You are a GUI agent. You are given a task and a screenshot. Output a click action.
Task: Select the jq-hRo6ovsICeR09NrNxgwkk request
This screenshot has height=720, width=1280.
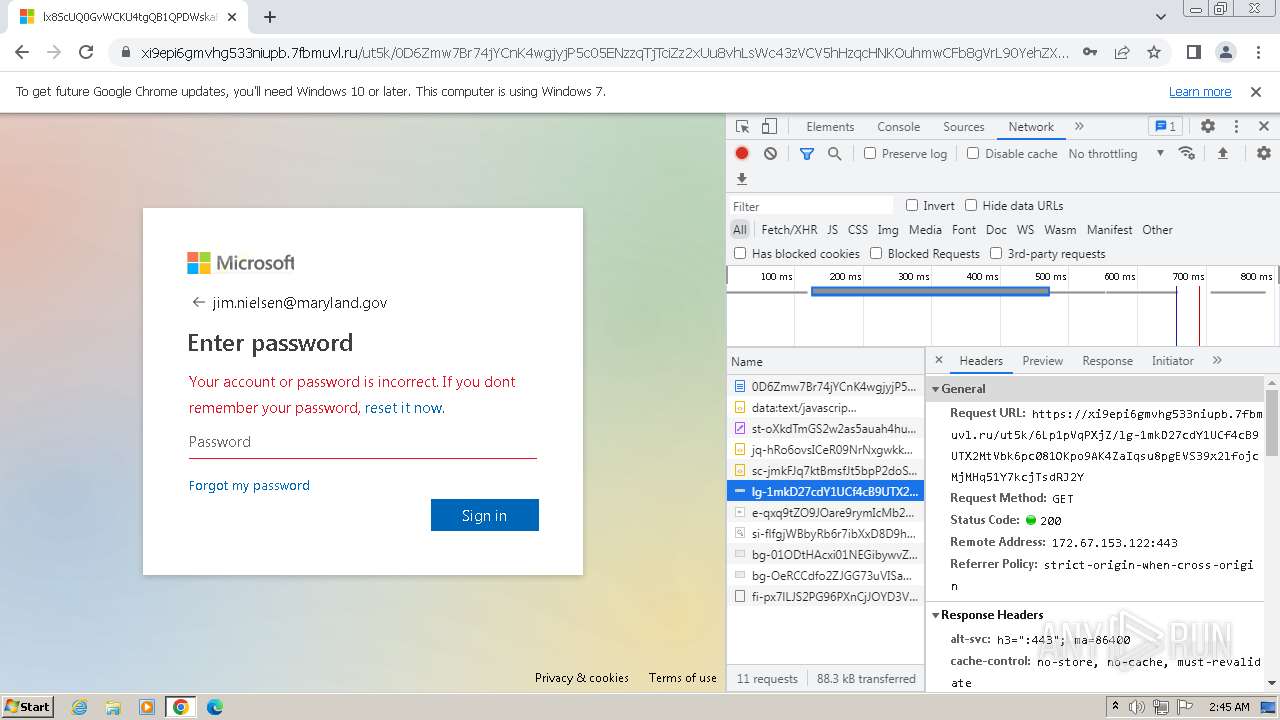pyautogui.click(x=825, y=449)
